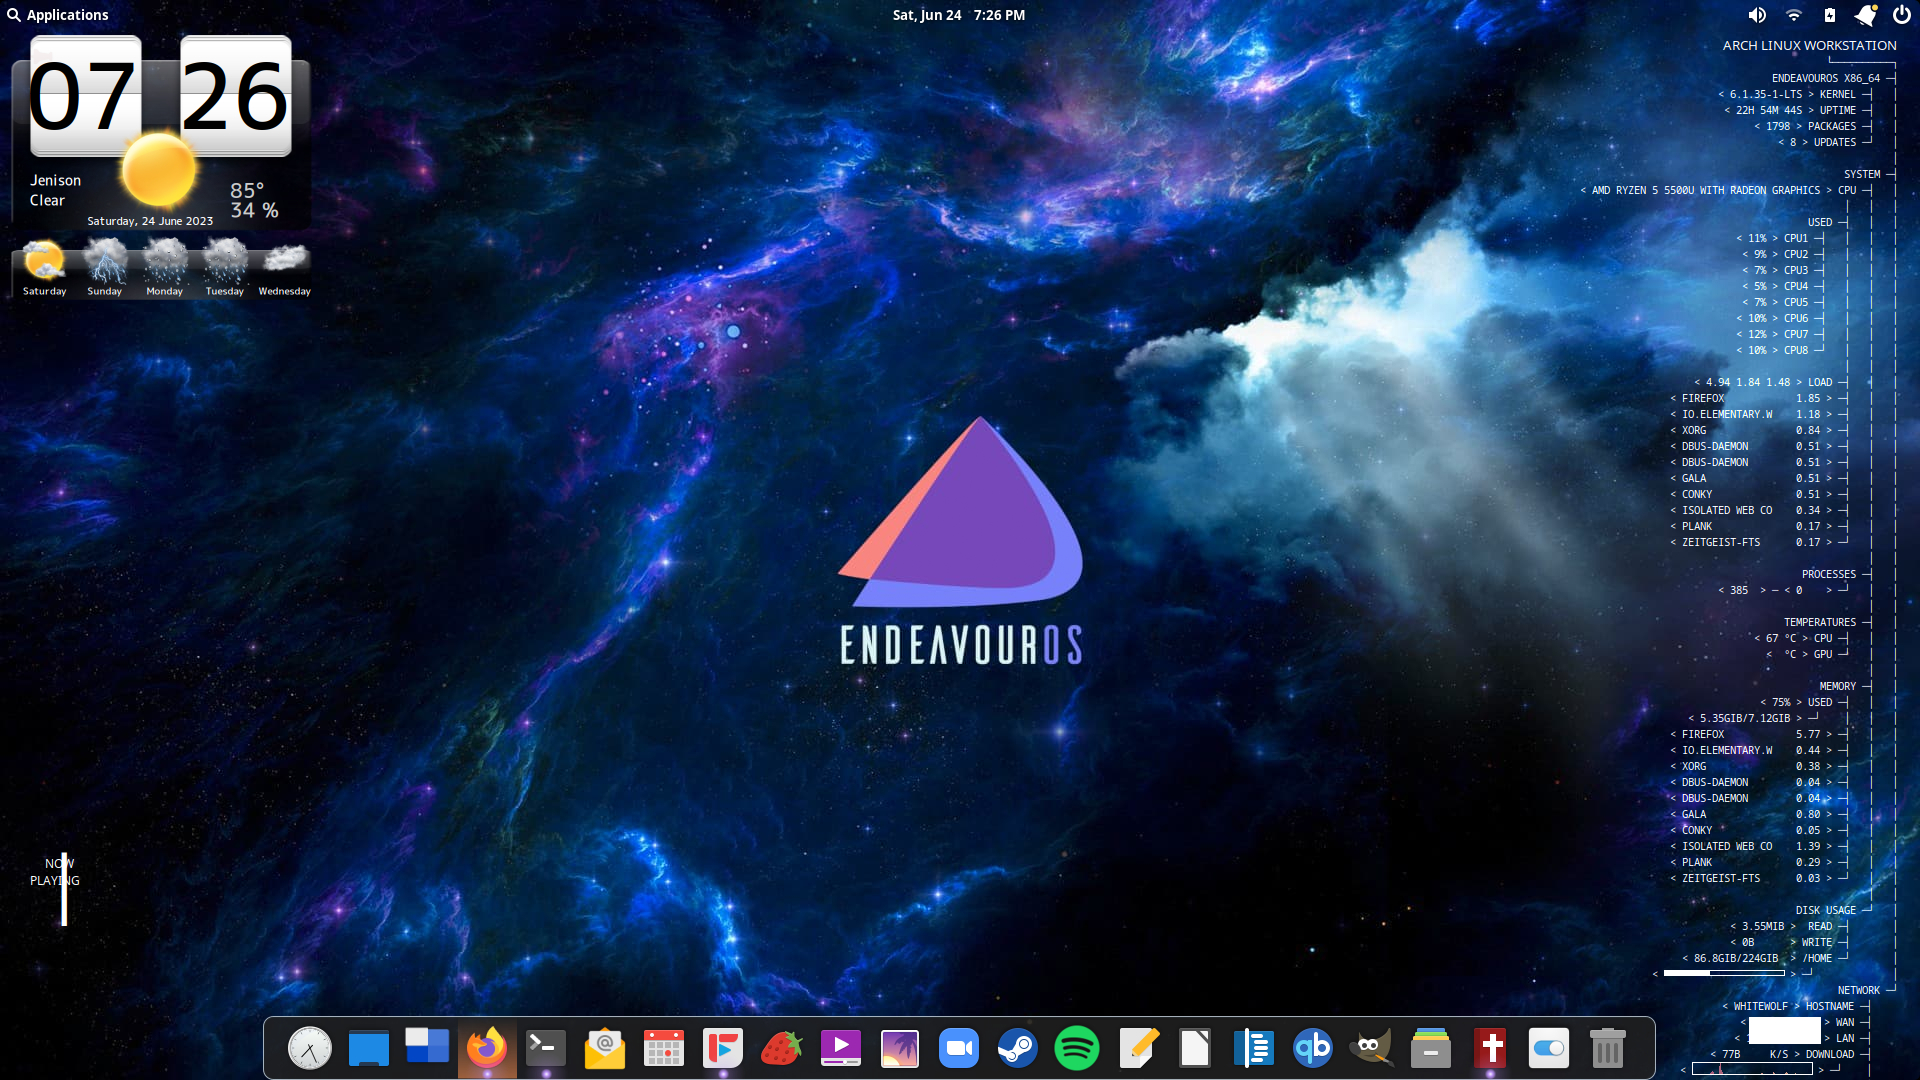Open GIMP image editor icon
1920x1080 pixels.
click(x=1371, y=1048)
